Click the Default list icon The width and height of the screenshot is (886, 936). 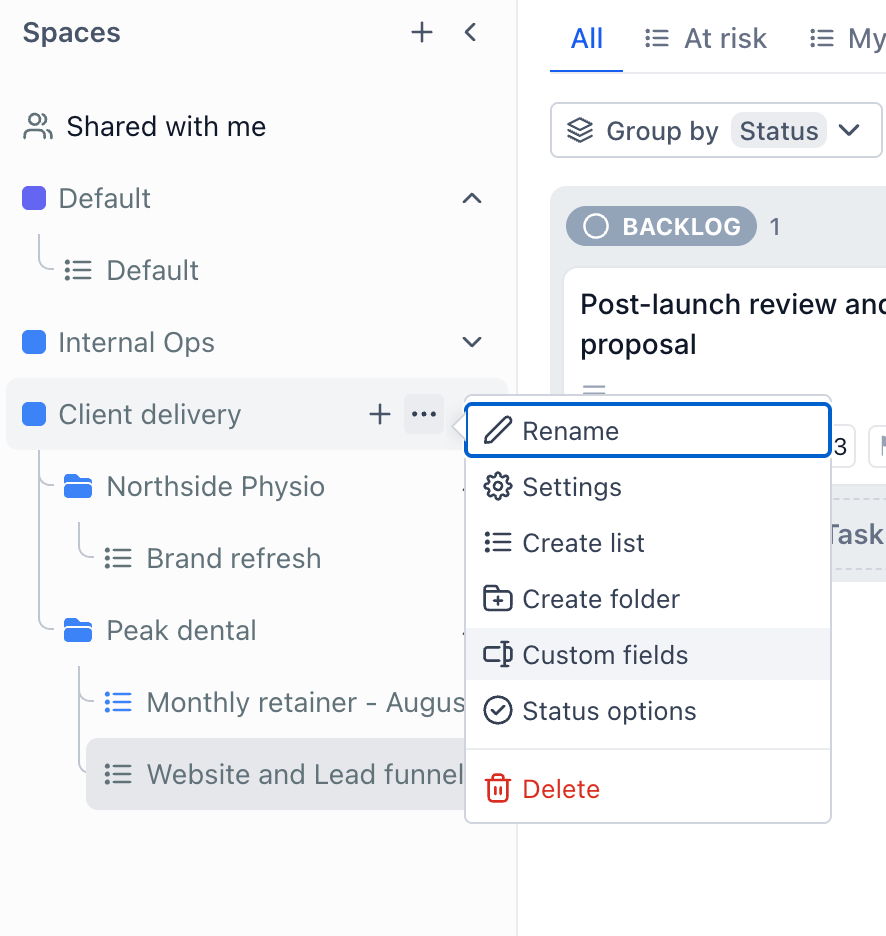[78, 270]
